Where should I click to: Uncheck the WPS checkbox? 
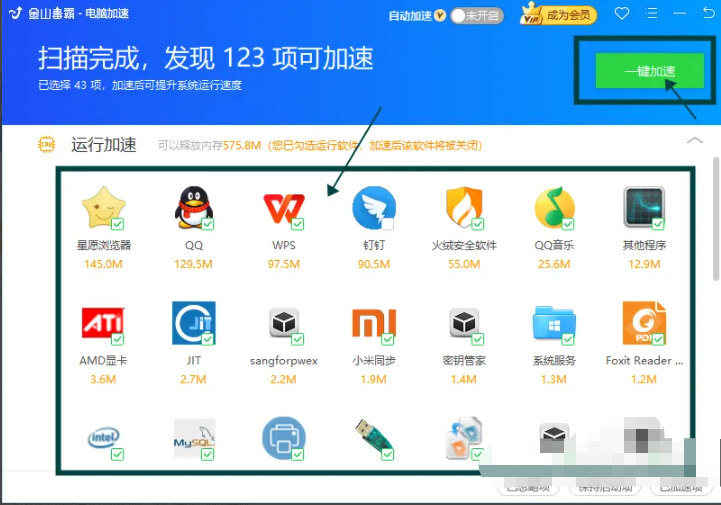tap(298, 224)
